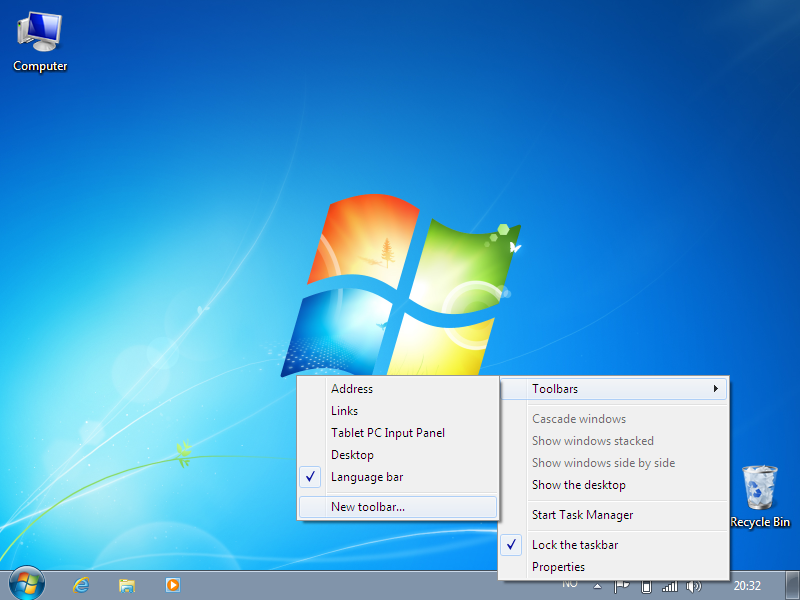This screenshot has width=800, height=600.
Task: Open the Action Center flag icon
Action: (x=621, y=587)
